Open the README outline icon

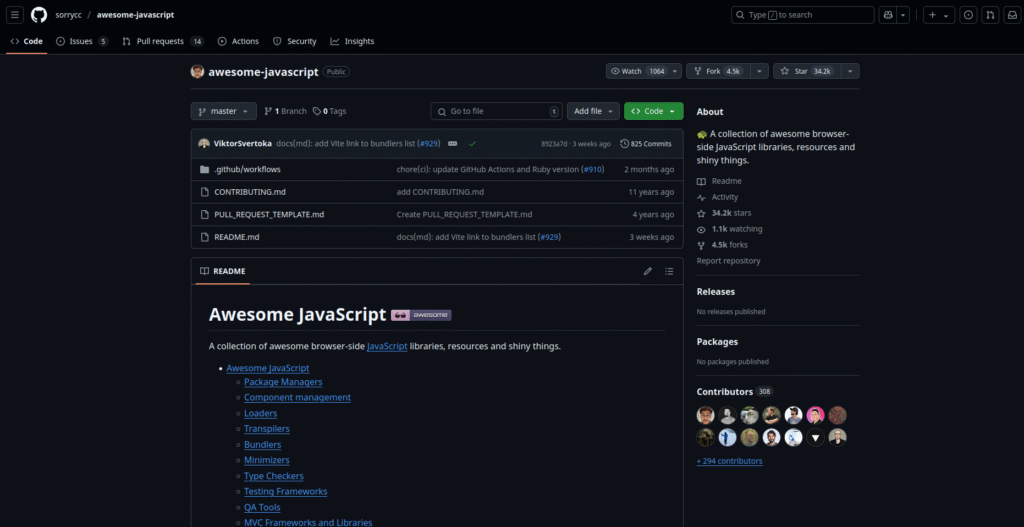coord(669,271)
